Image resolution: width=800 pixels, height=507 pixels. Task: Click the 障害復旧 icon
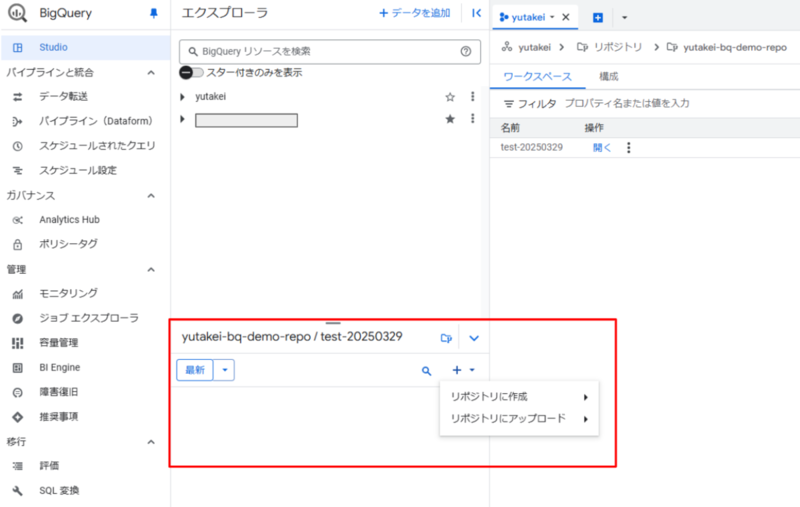[x=17, y=392]
